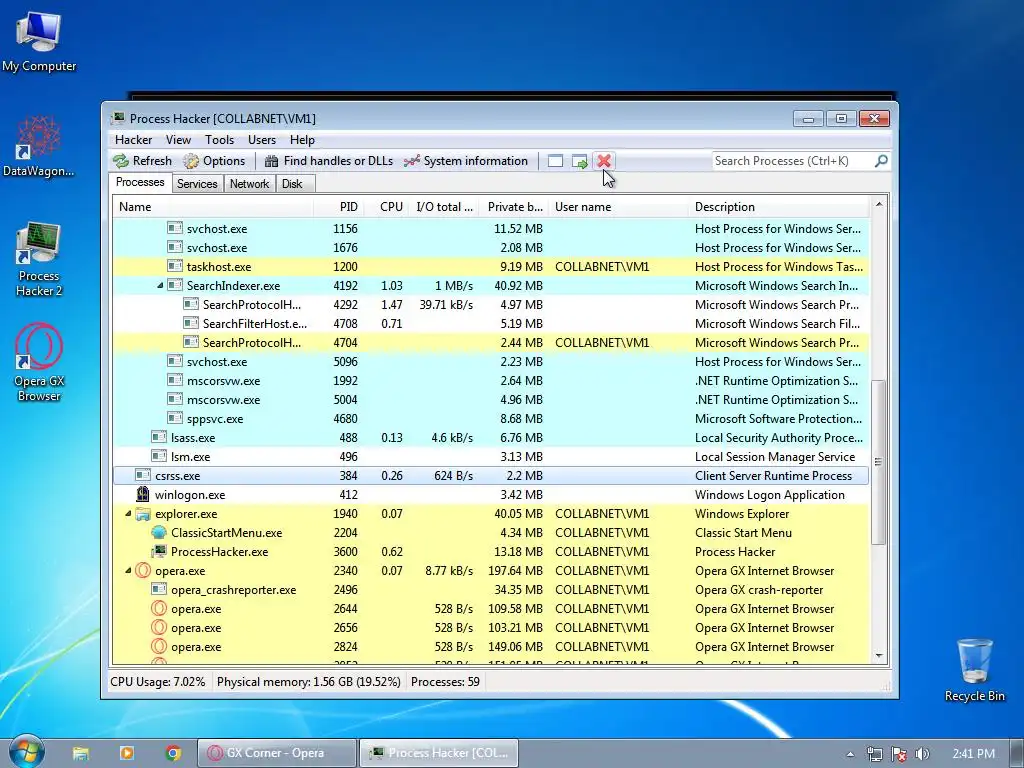Click the csrss.exe process icon
Viewport: 1024px width, 768px height.
pyautogui.click(x=142, y=475)
